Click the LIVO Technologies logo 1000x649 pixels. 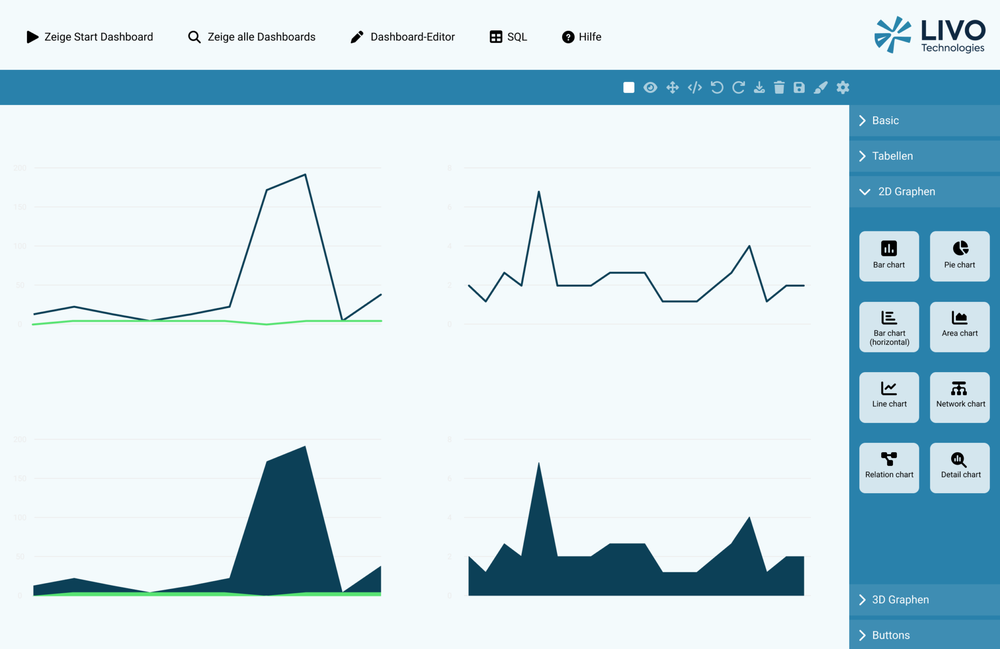pos(930,34)
